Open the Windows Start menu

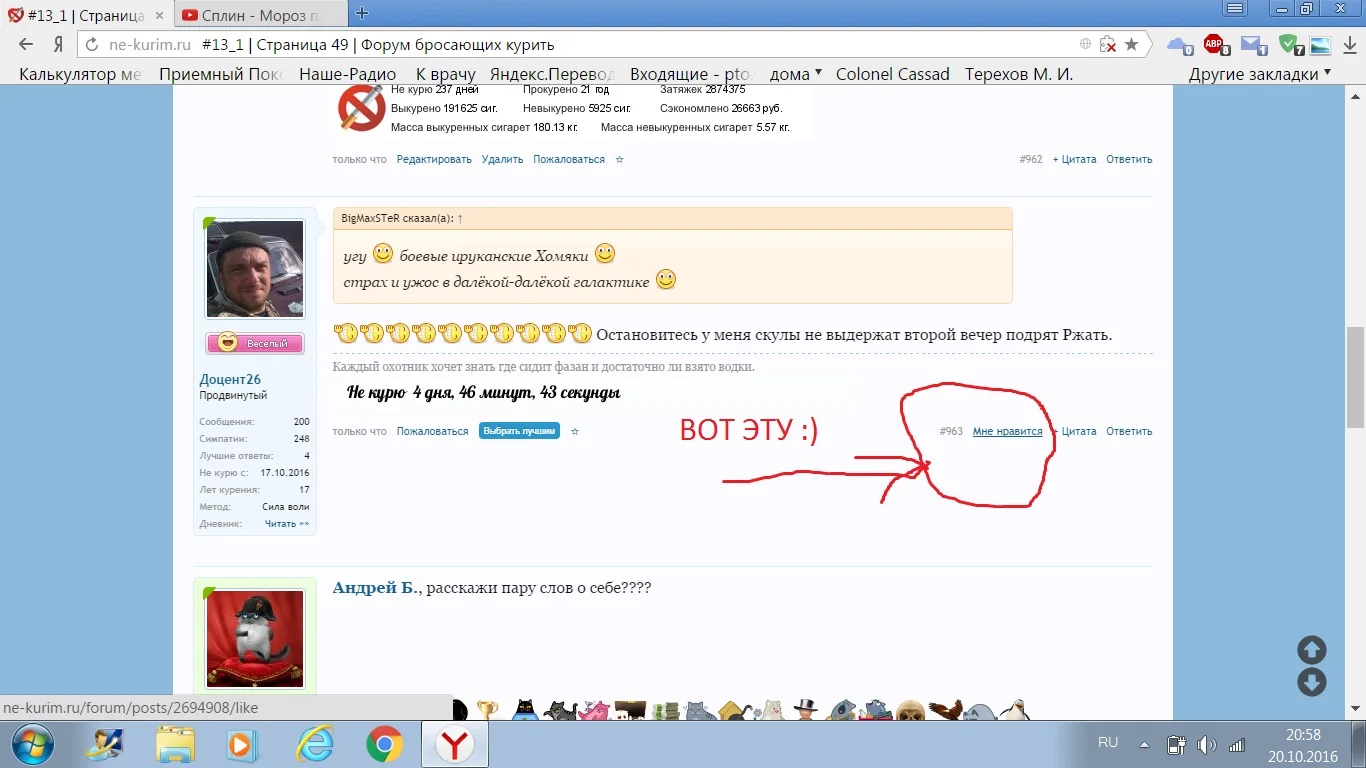tap(30, 744)
